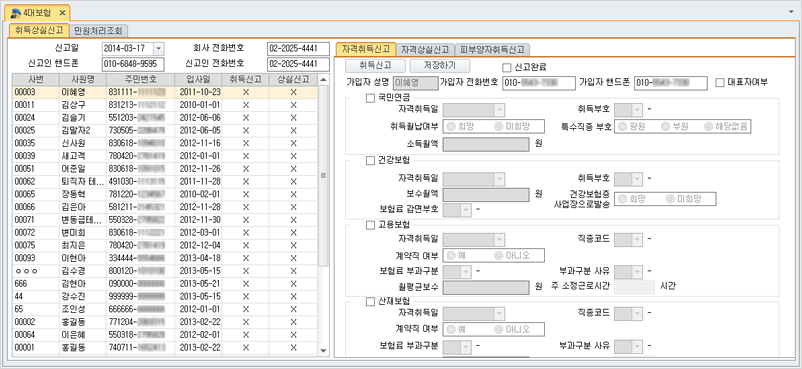Image resolution: width=802 pixels, height=369 pixels.
Task: Check the 신고완료 checkbox
Action: 506,67
